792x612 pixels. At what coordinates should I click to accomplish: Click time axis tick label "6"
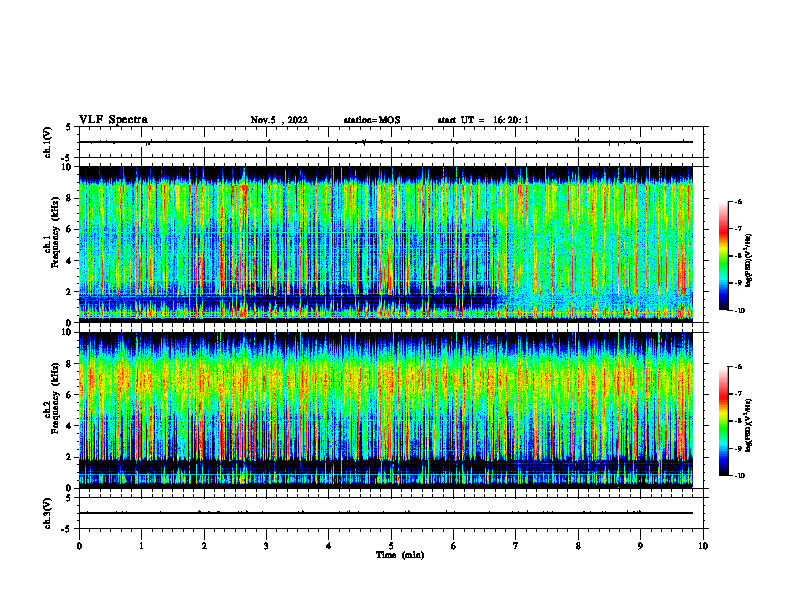click(454, 546)
